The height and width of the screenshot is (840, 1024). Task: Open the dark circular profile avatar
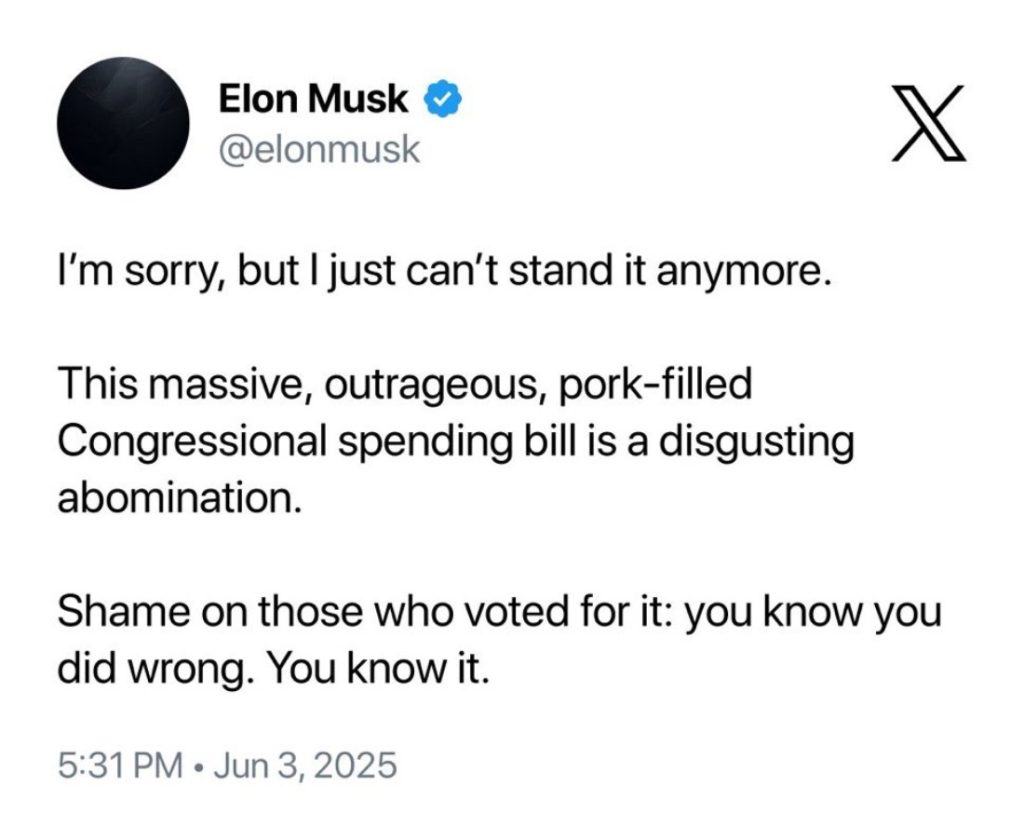pos(126,124)
